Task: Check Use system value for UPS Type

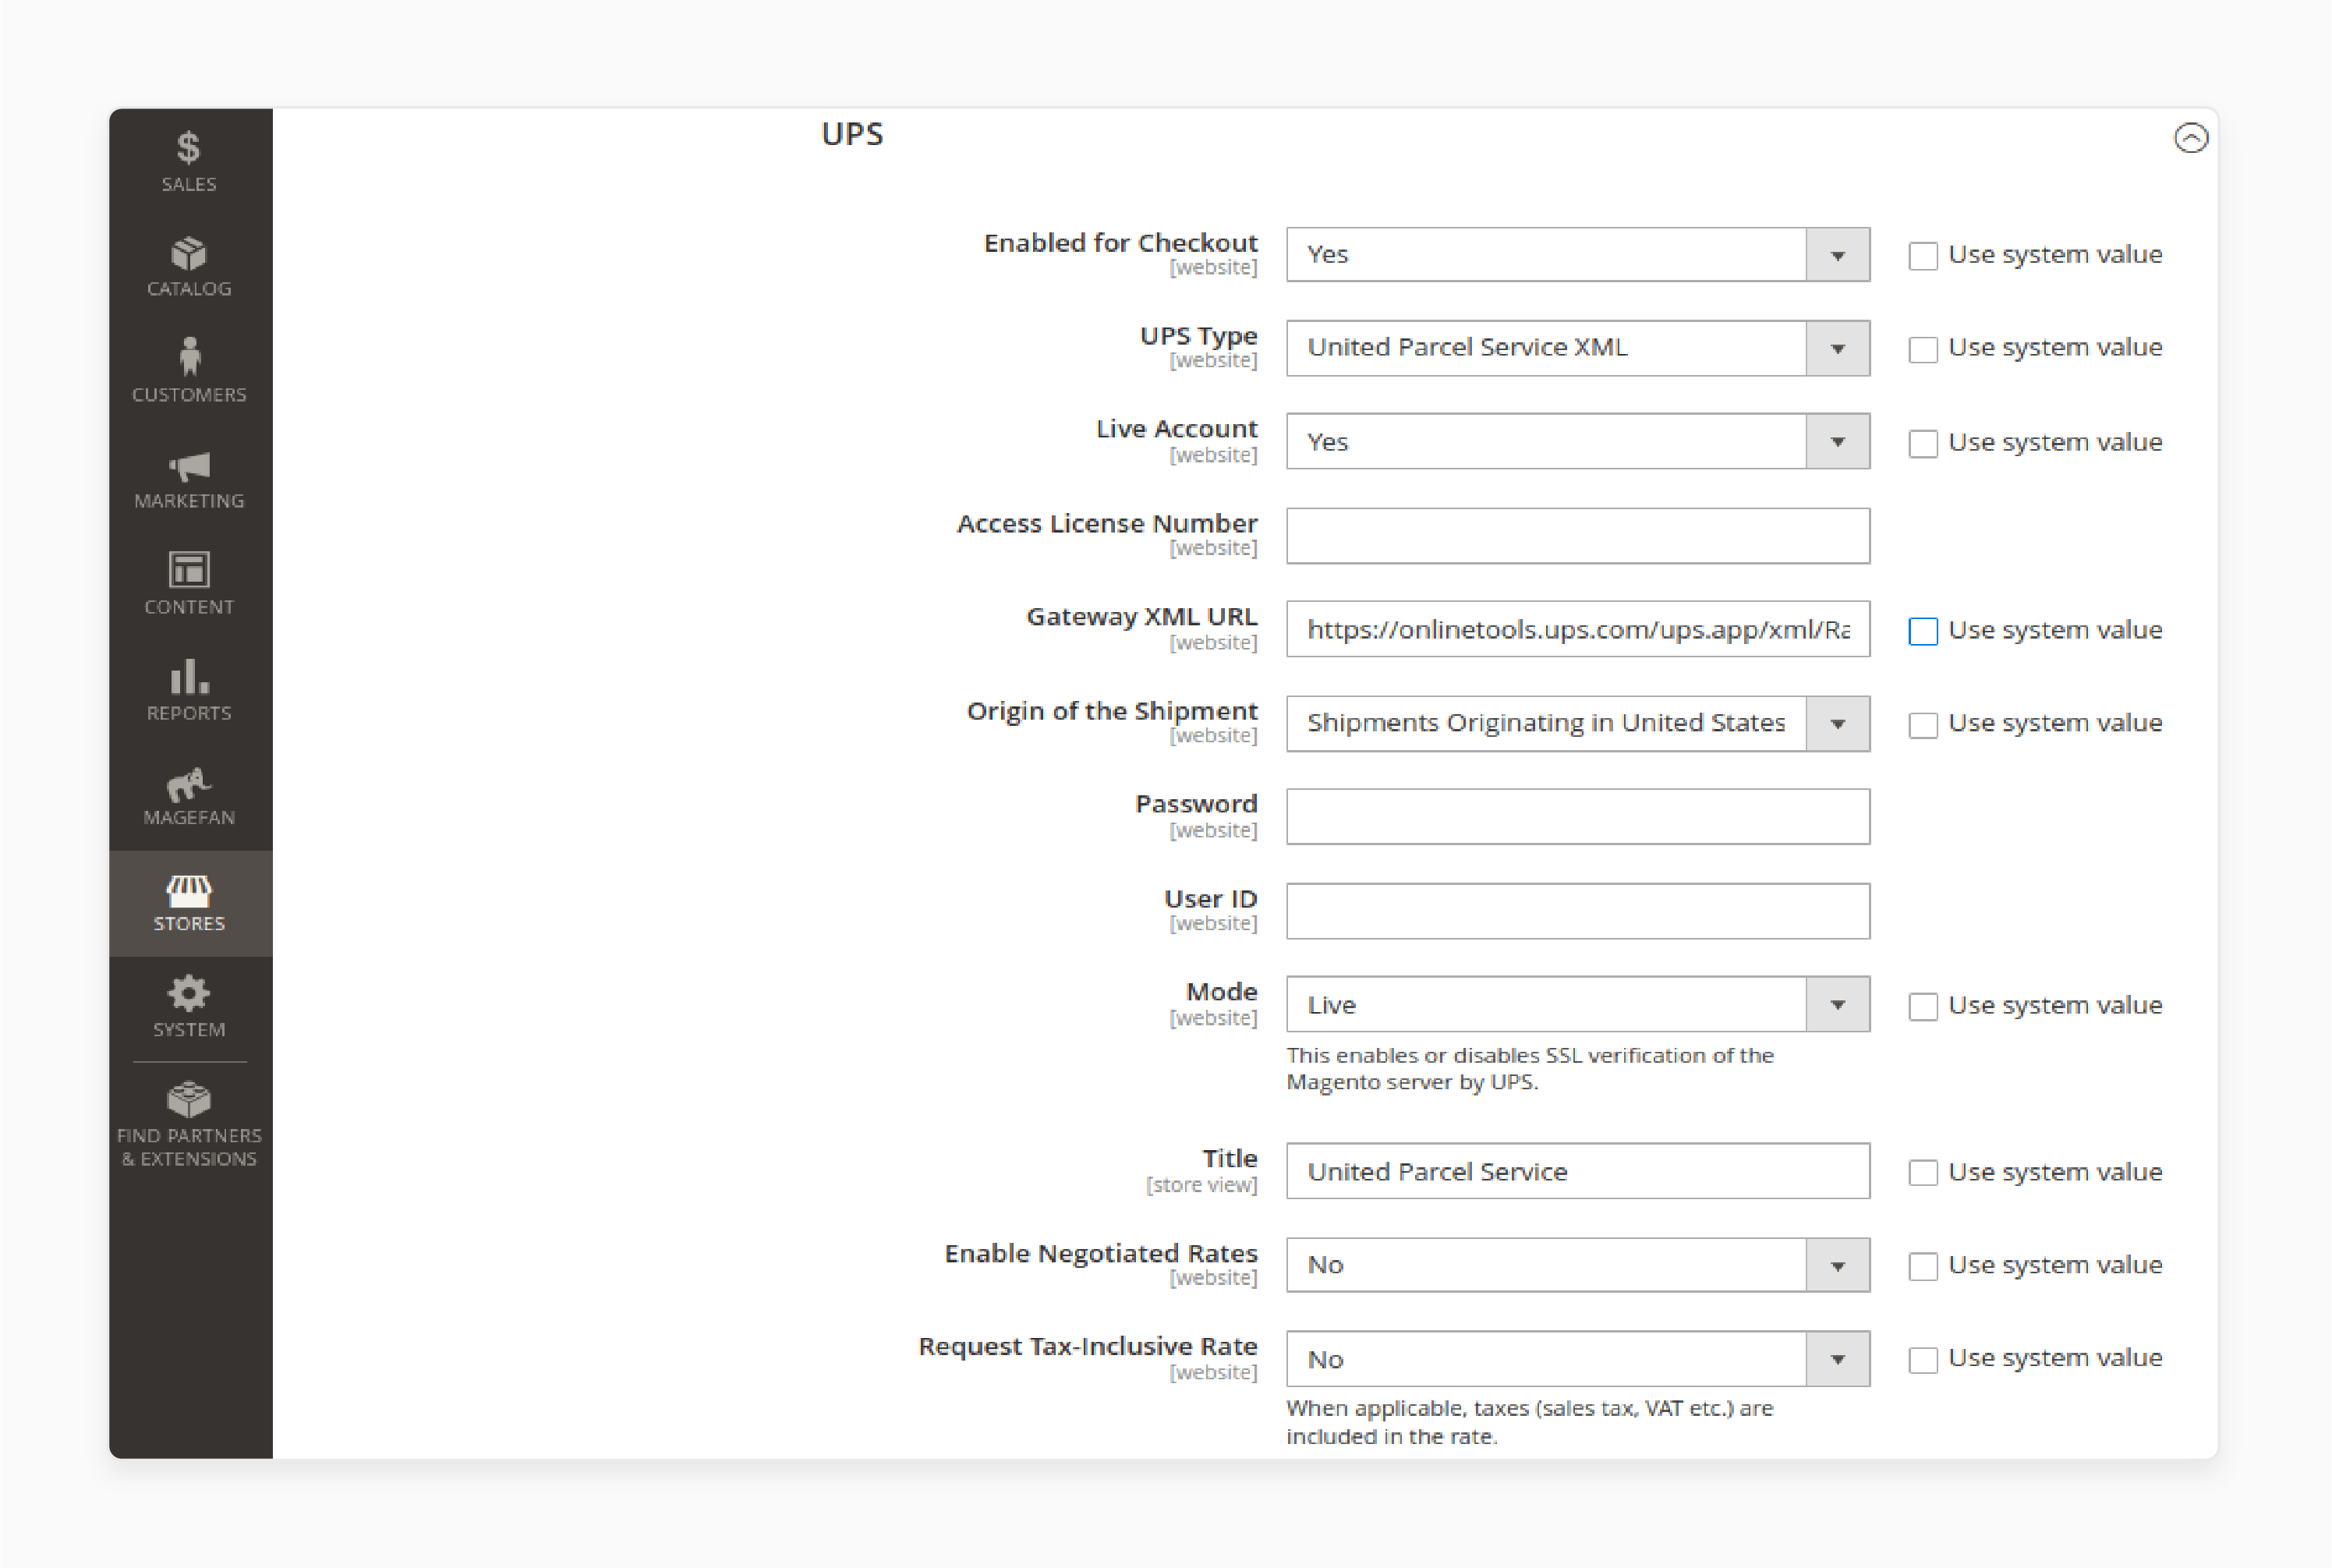Action: [x=1922, y=349]
